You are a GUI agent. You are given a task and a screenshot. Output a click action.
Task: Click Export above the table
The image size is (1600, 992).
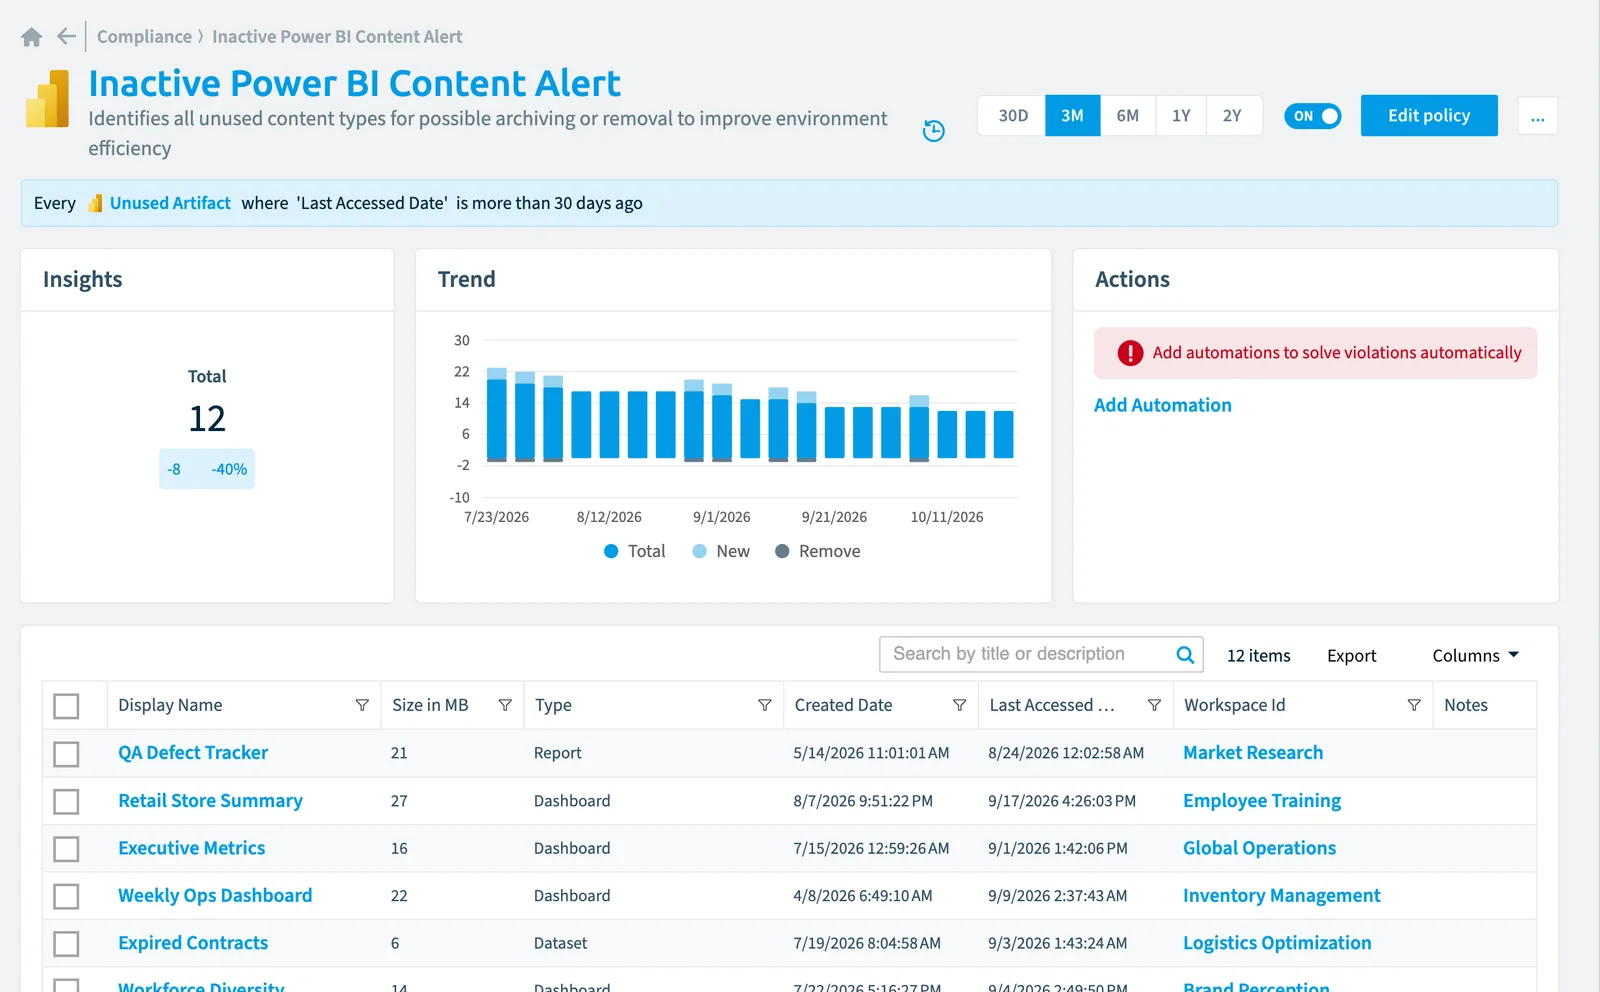1351,656
